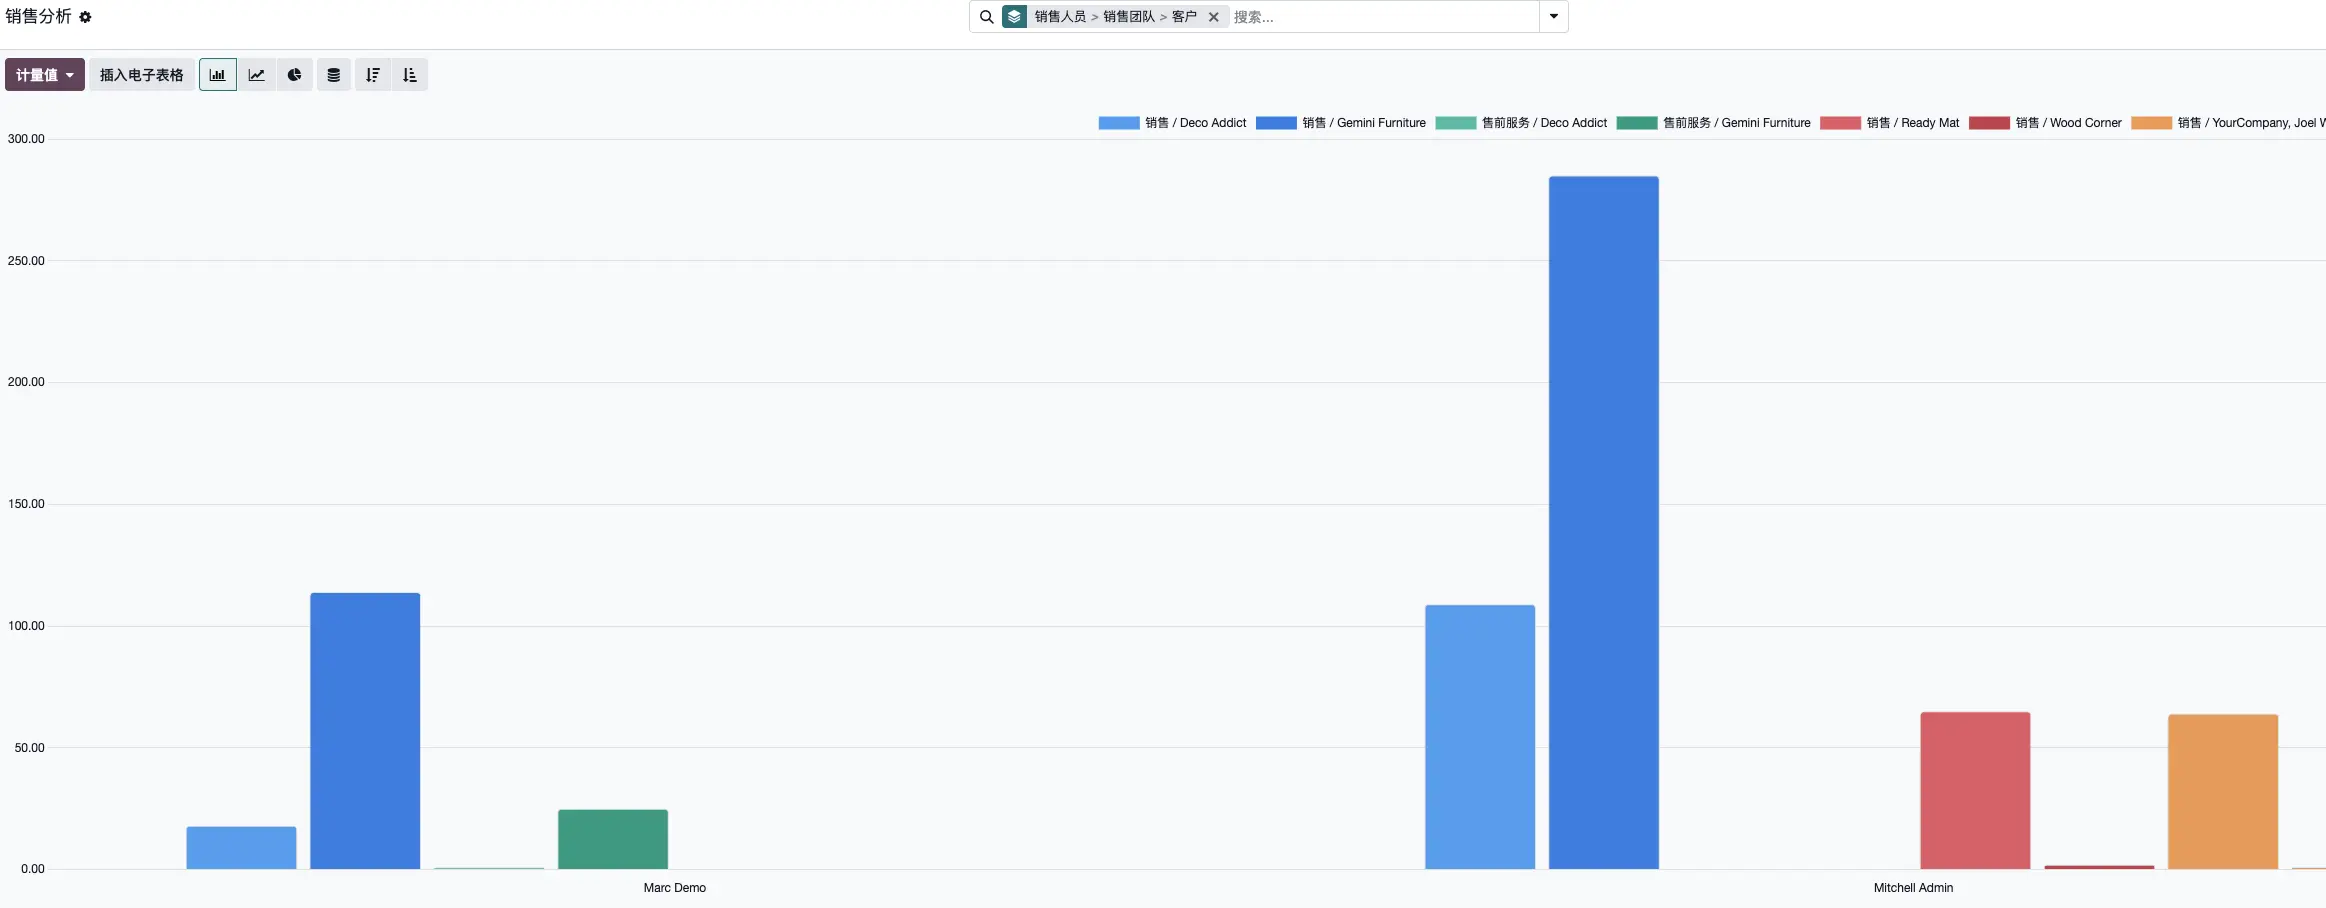
Task: Sort chart bars in descending order
Action: coord(372,75)
